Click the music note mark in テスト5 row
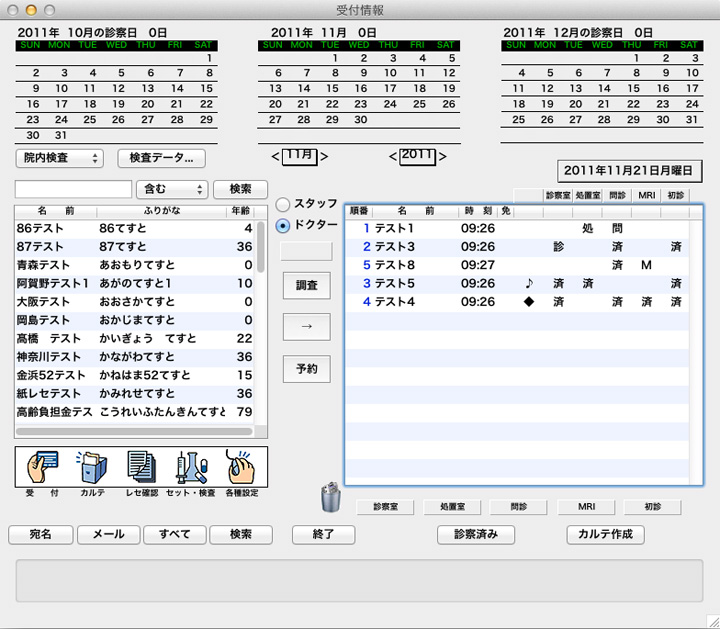Viewport: 720px width, 629px height. tap(529, 283)
